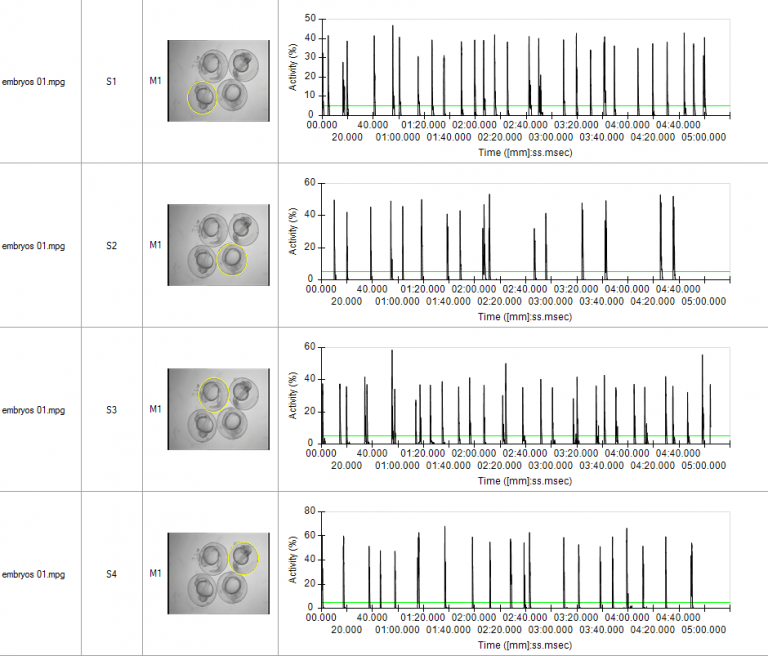
Task: Click the S1 label cell
Action: 112,81
